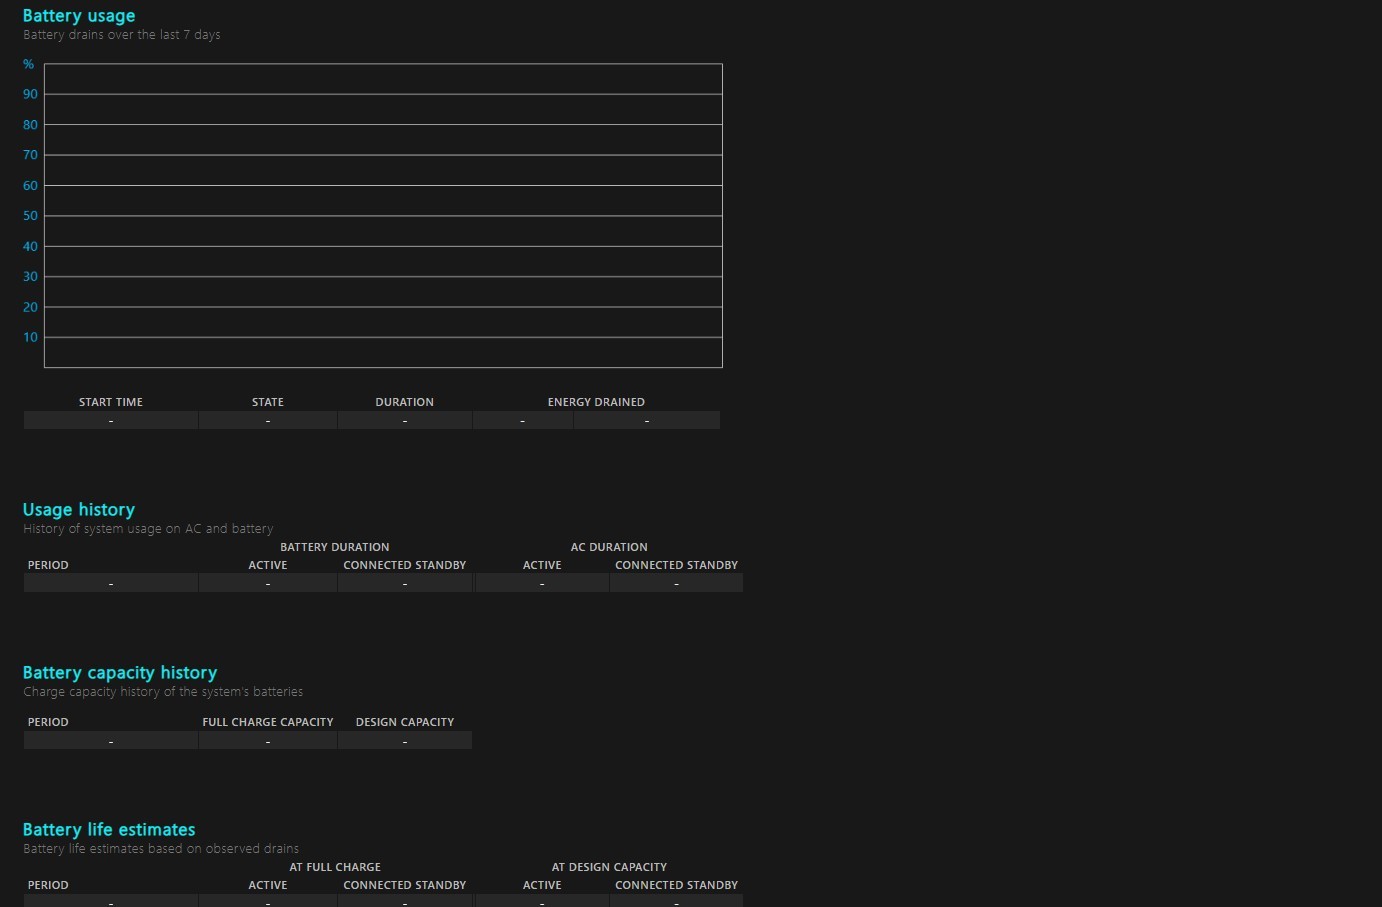
Task: Click the empty cell under FULL CHARGE CAPACITY
Action: click(x=268, y=741)
